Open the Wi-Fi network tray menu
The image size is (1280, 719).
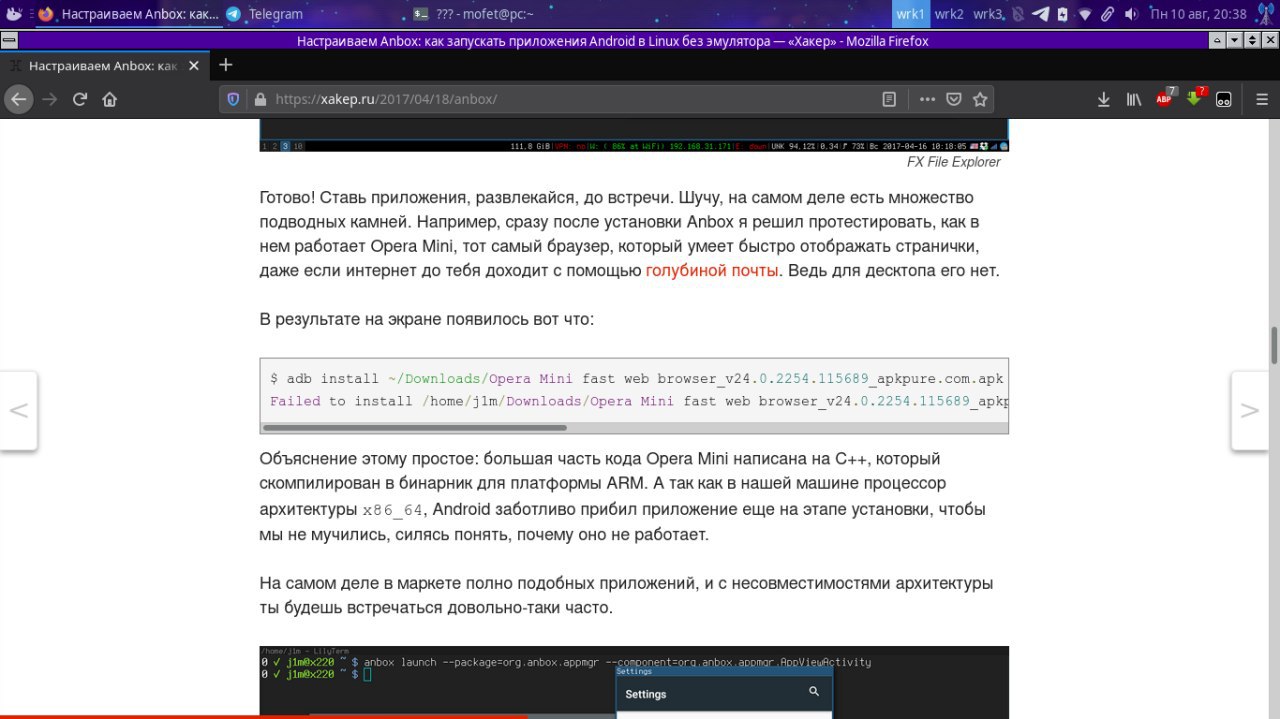pos(1085,14)
